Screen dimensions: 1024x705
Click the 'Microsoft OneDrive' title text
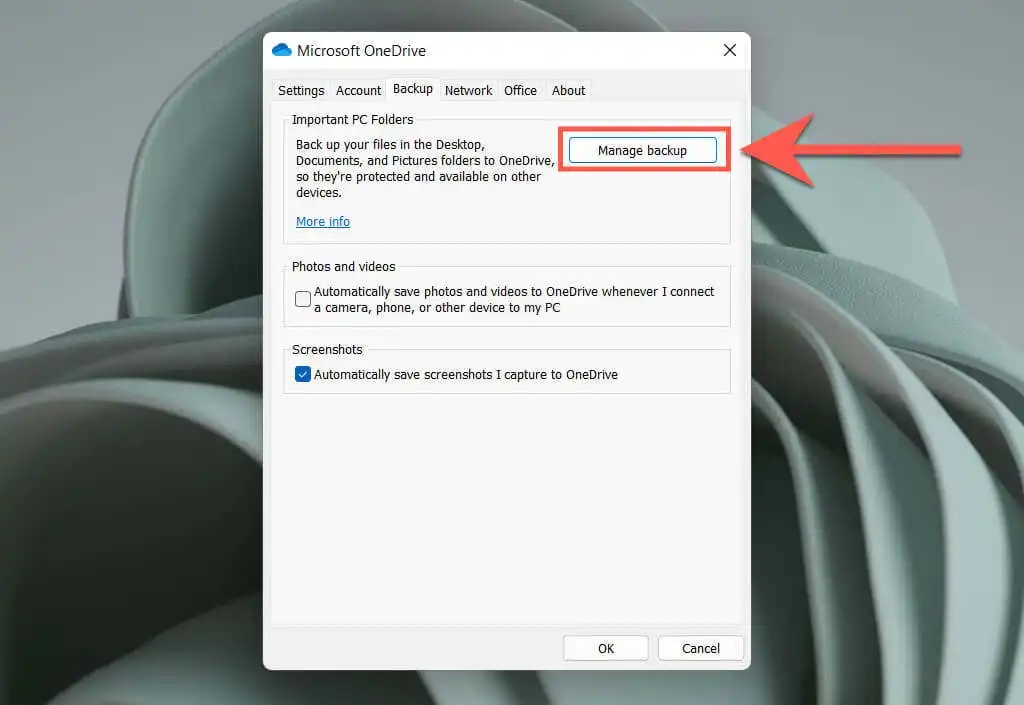point(361,50)
